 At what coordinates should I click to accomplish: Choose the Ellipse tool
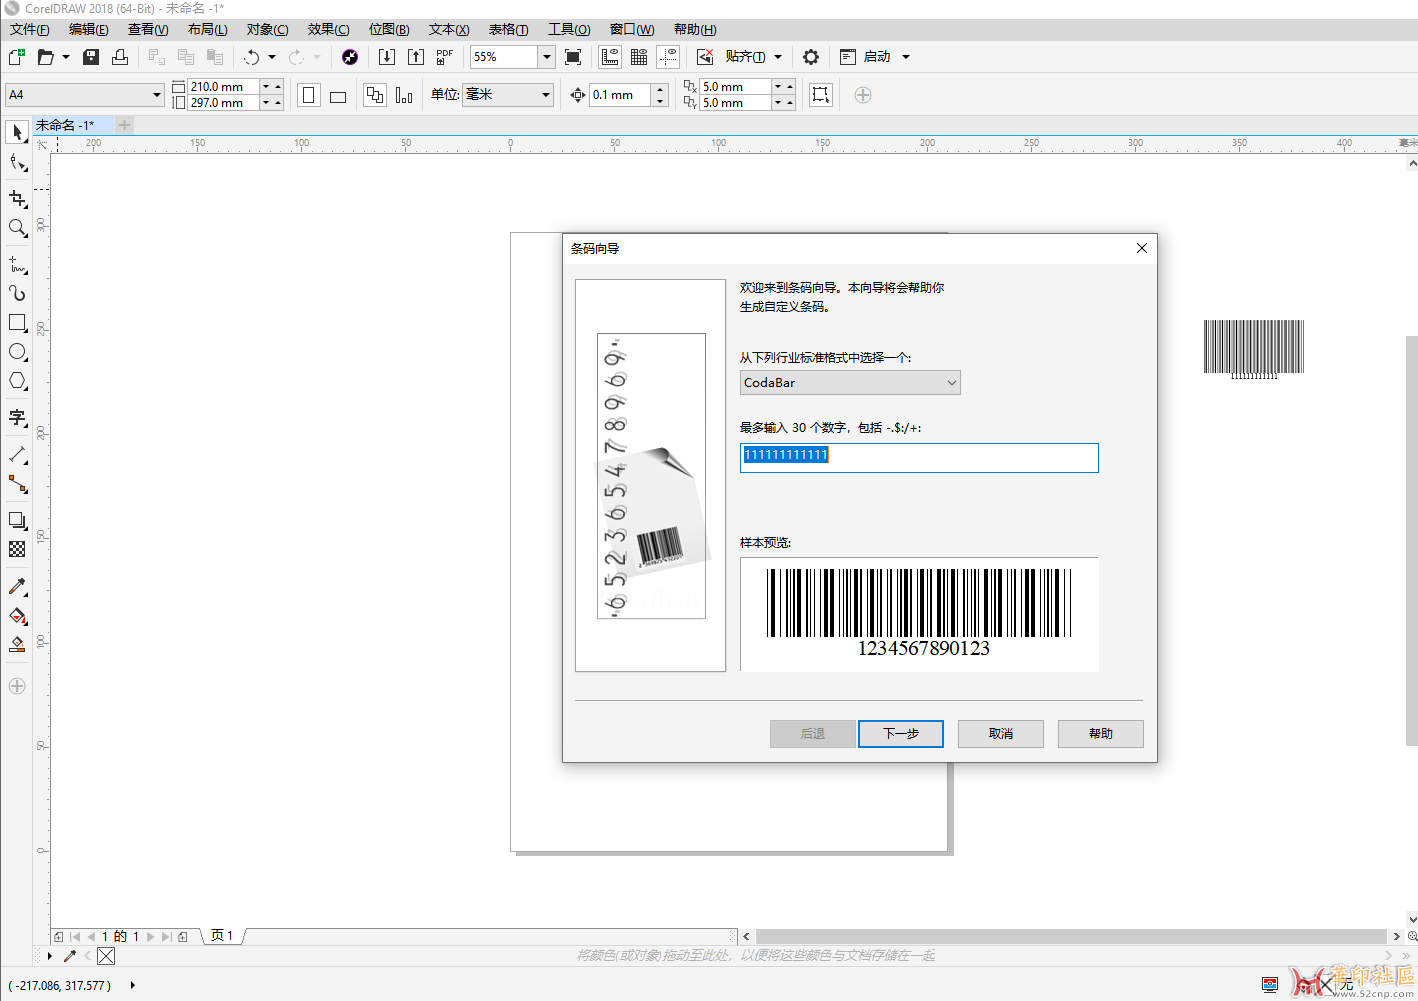tap(17, 352)
